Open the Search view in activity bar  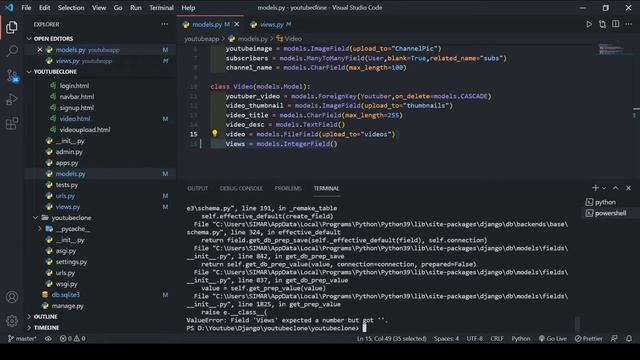(12, 51)
